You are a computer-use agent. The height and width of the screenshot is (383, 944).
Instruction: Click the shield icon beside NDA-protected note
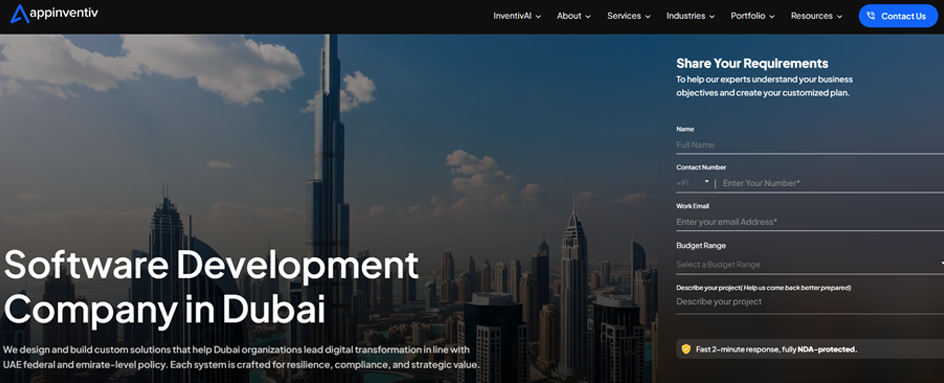(x=686, y=349)
